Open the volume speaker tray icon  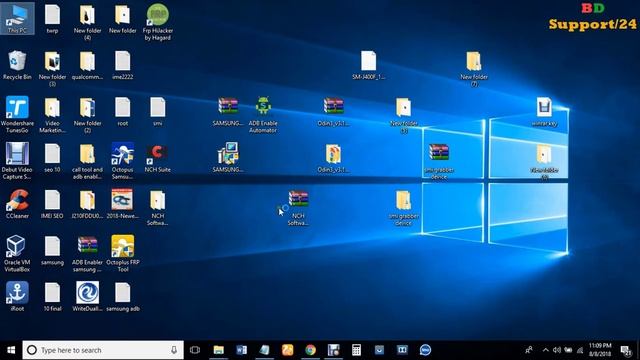(557, 350)
